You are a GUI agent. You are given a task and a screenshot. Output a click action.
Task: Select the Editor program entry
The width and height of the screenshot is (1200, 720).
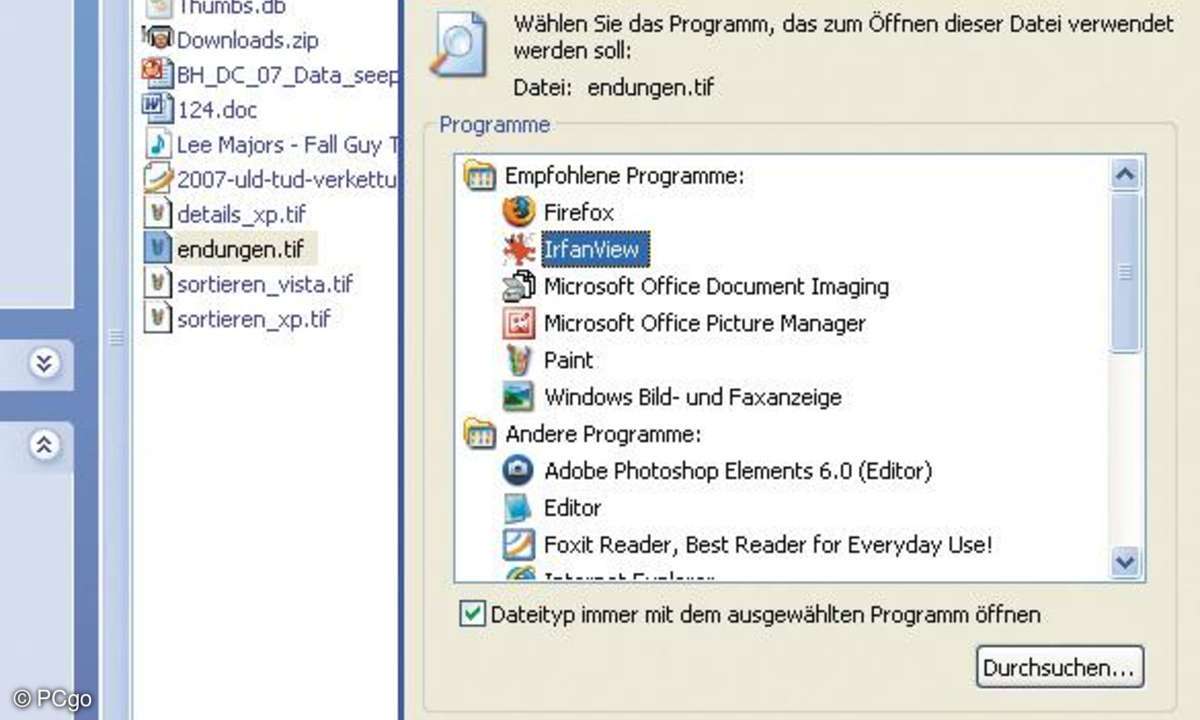tap(573, 508)
